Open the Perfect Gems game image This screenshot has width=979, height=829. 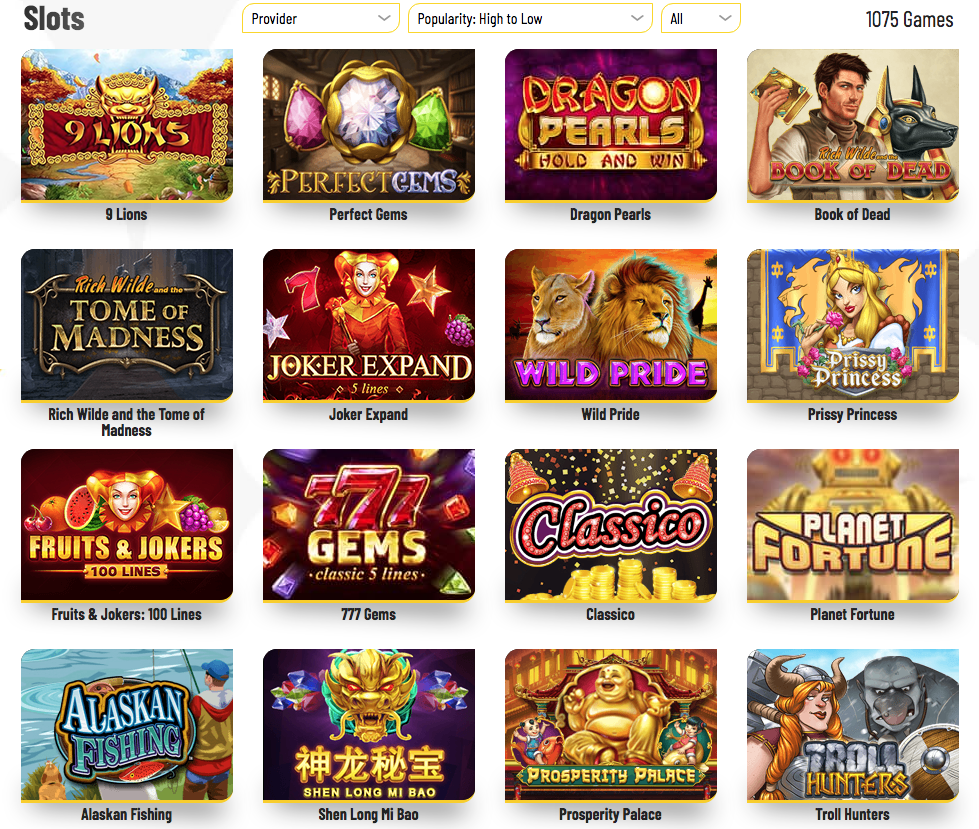[x=368, y=125]
